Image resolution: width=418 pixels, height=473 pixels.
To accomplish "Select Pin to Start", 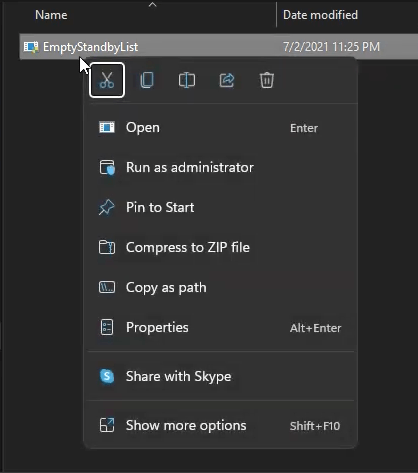I will tap(220, 207).
